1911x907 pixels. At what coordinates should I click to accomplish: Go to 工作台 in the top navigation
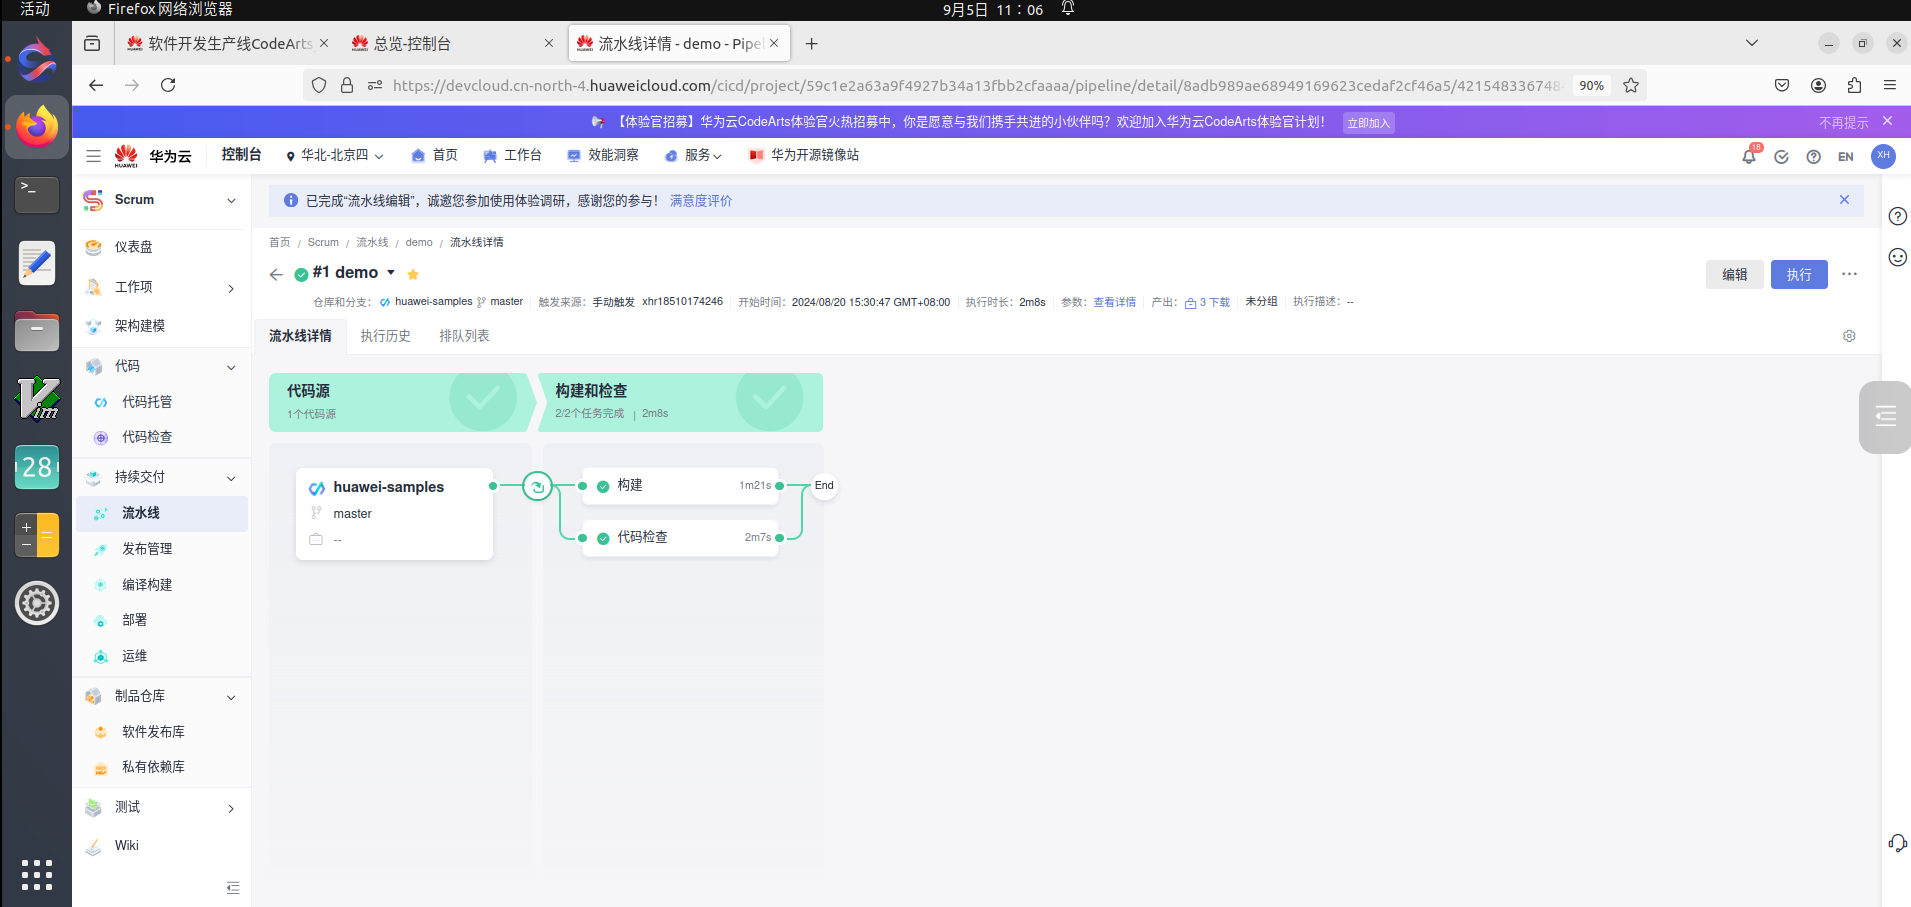tap(512, 155)
